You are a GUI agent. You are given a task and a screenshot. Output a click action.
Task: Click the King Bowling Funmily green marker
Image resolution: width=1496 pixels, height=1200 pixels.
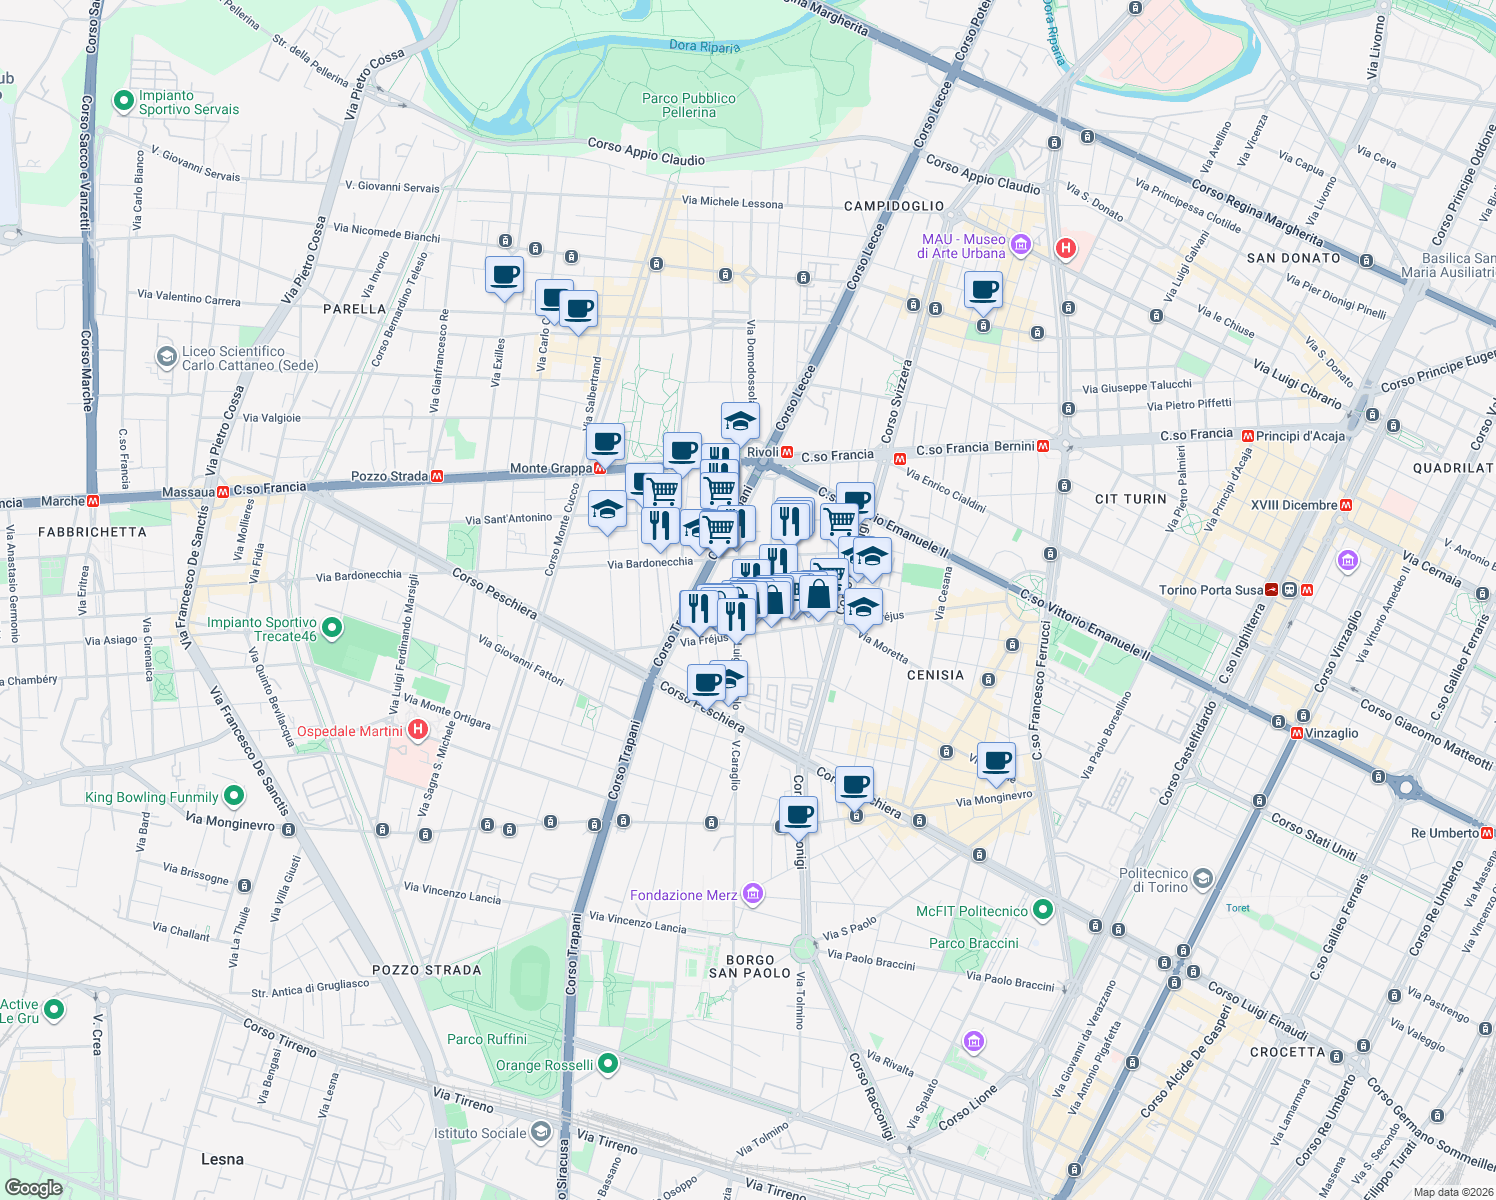[232, 796]
